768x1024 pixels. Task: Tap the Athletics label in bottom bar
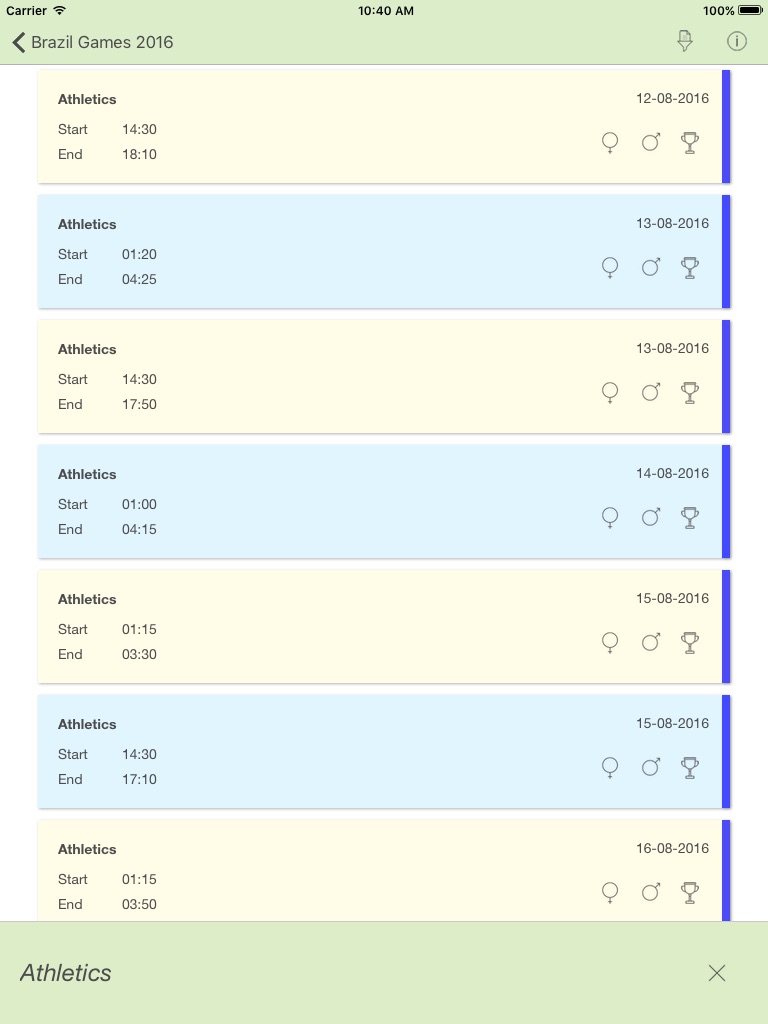[66, 973]
